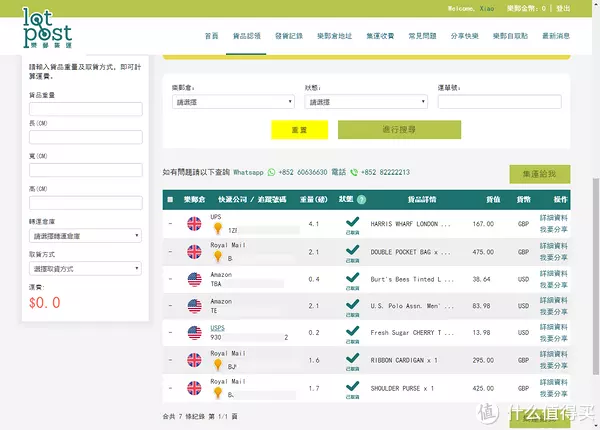Click the item text 'SHOULDER PURSE x 1'
Viewport: 600px width, 430px height.
[x=402, y=388]
